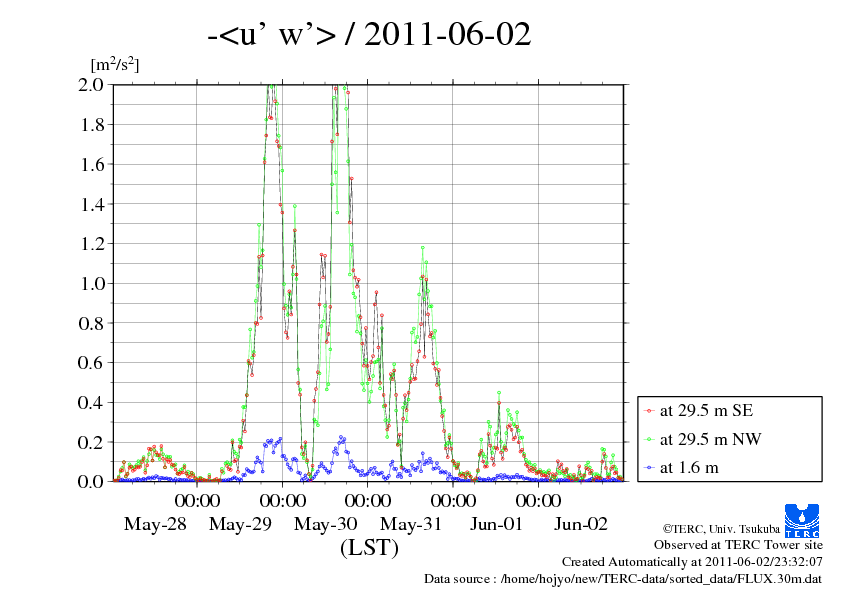
Task: Click the y-axis value 1.2
Action: point(91,244)
